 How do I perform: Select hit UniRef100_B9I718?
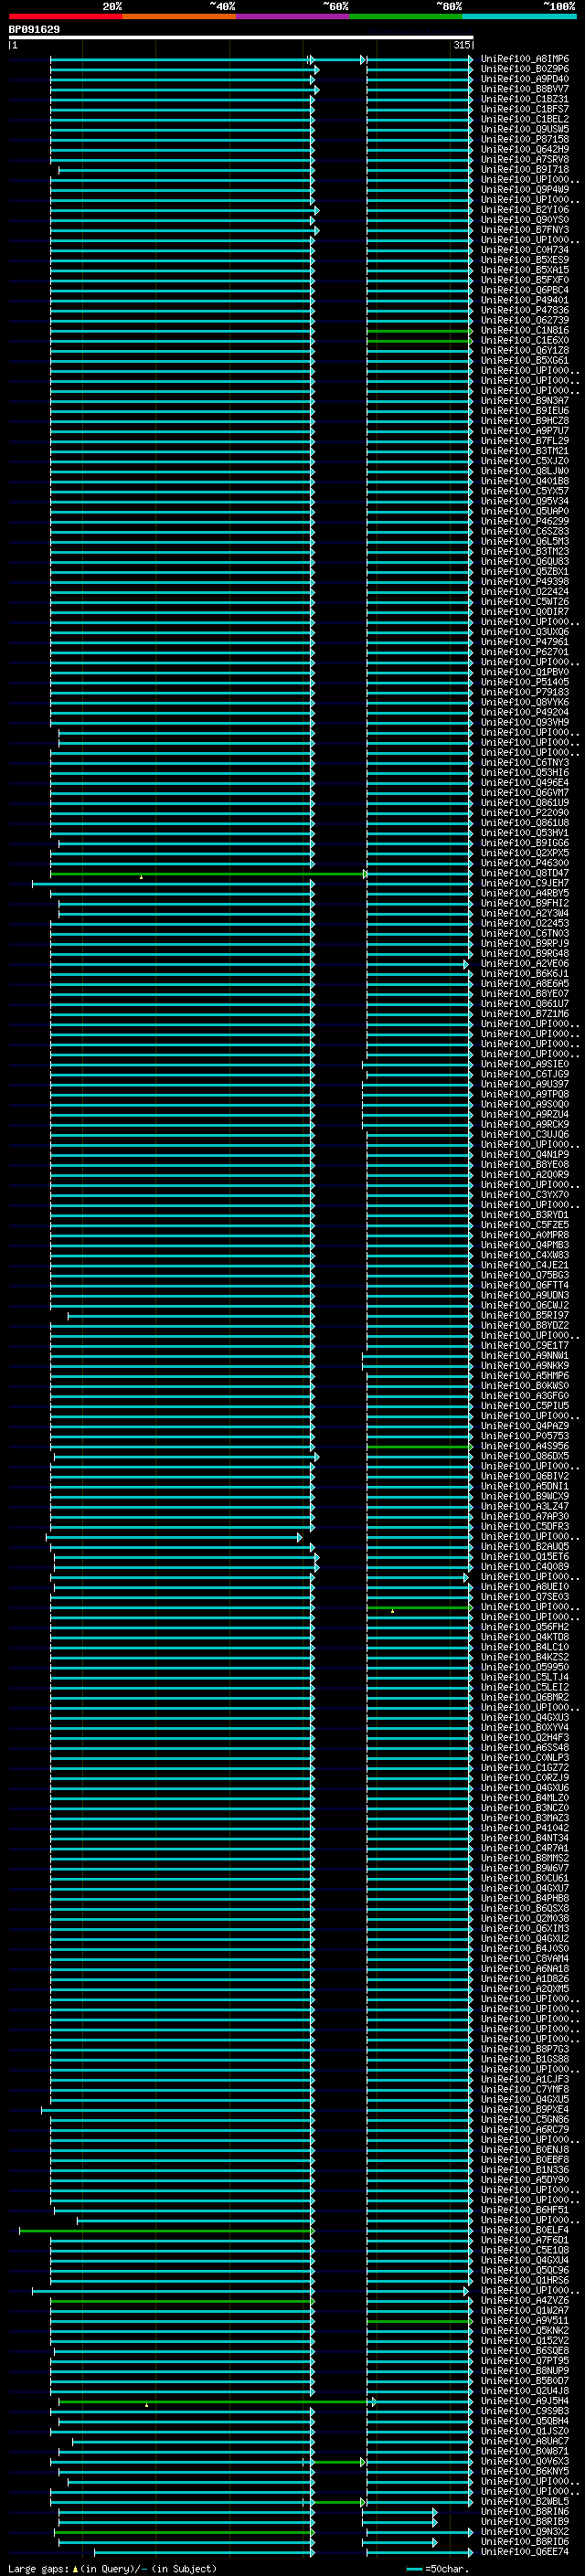[524, 169]
